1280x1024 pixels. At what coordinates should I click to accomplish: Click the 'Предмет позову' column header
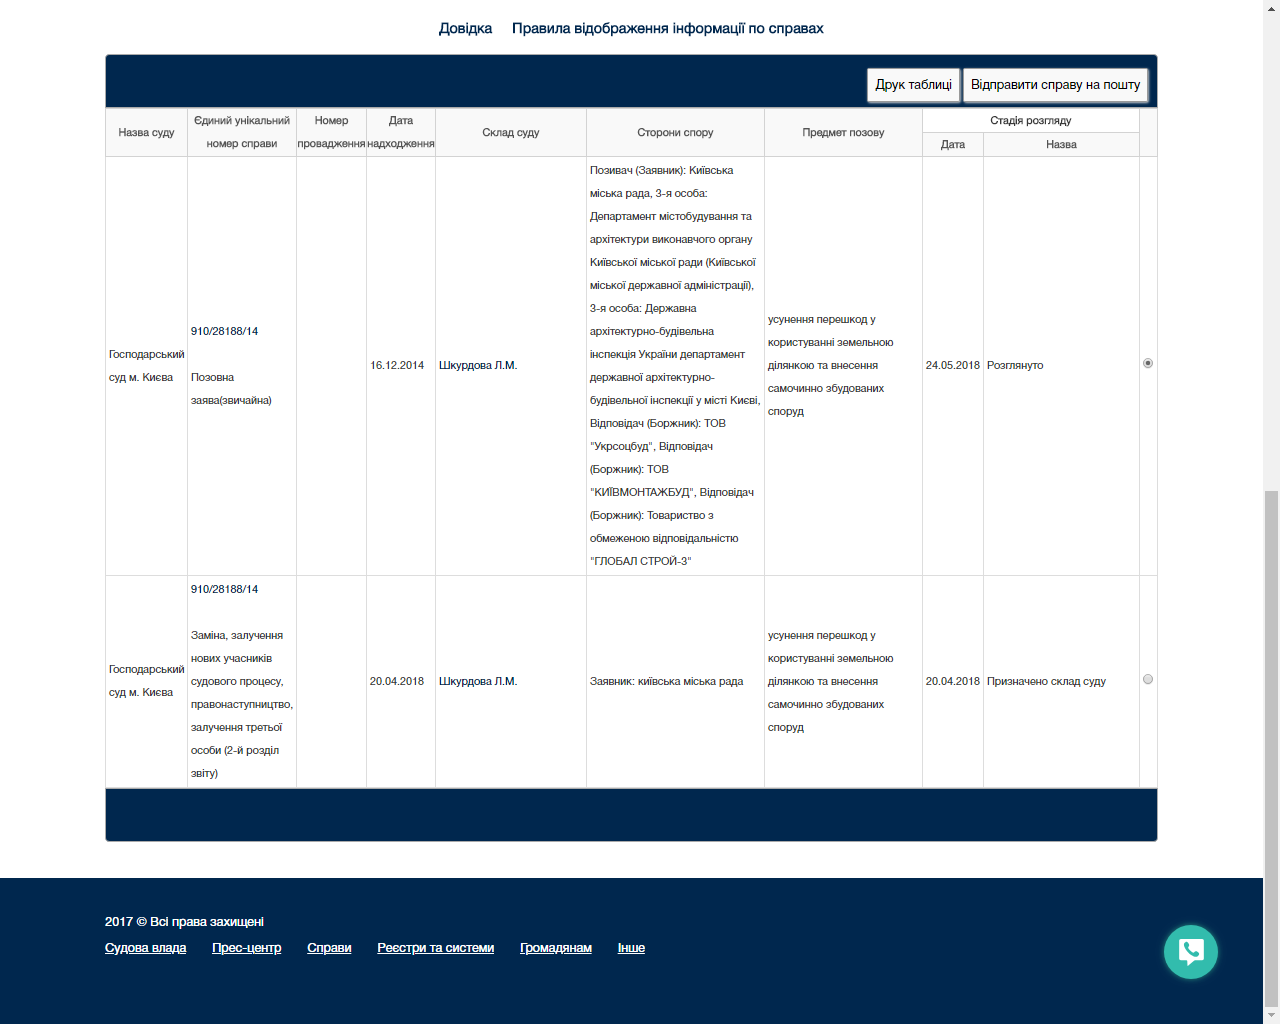pos(843,132)
